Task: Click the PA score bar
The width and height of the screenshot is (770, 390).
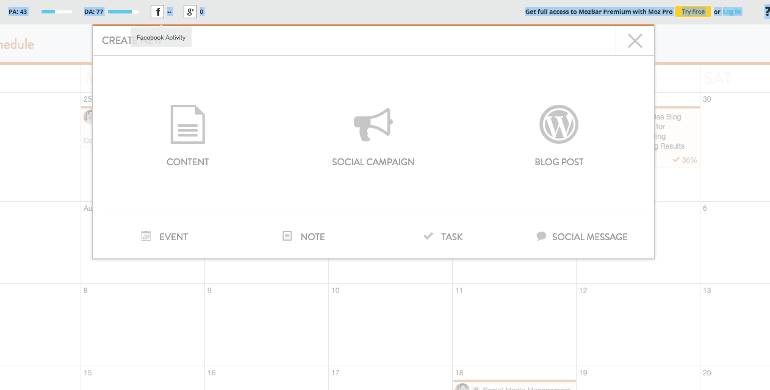Action: (x=56, y=12)
